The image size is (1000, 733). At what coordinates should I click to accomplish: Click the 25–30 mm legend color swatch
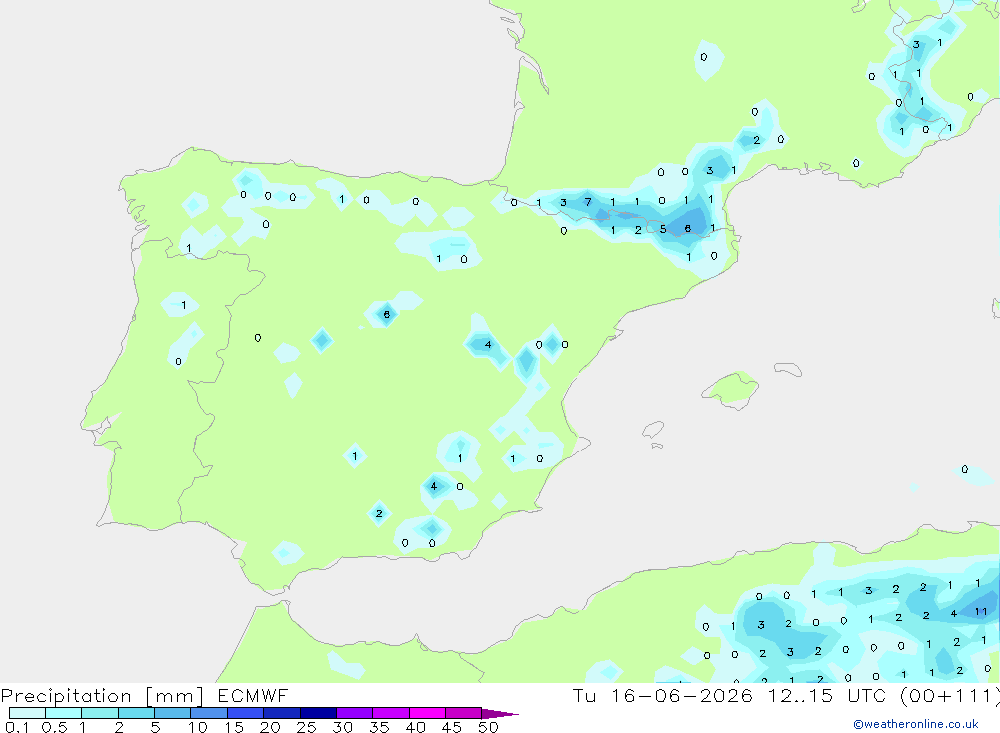(318, 713)
